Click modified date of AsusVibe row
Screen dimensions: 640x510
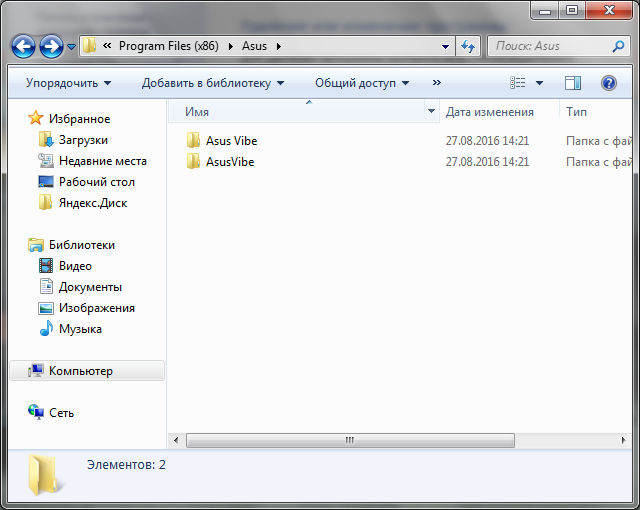[x=487, y=162]
